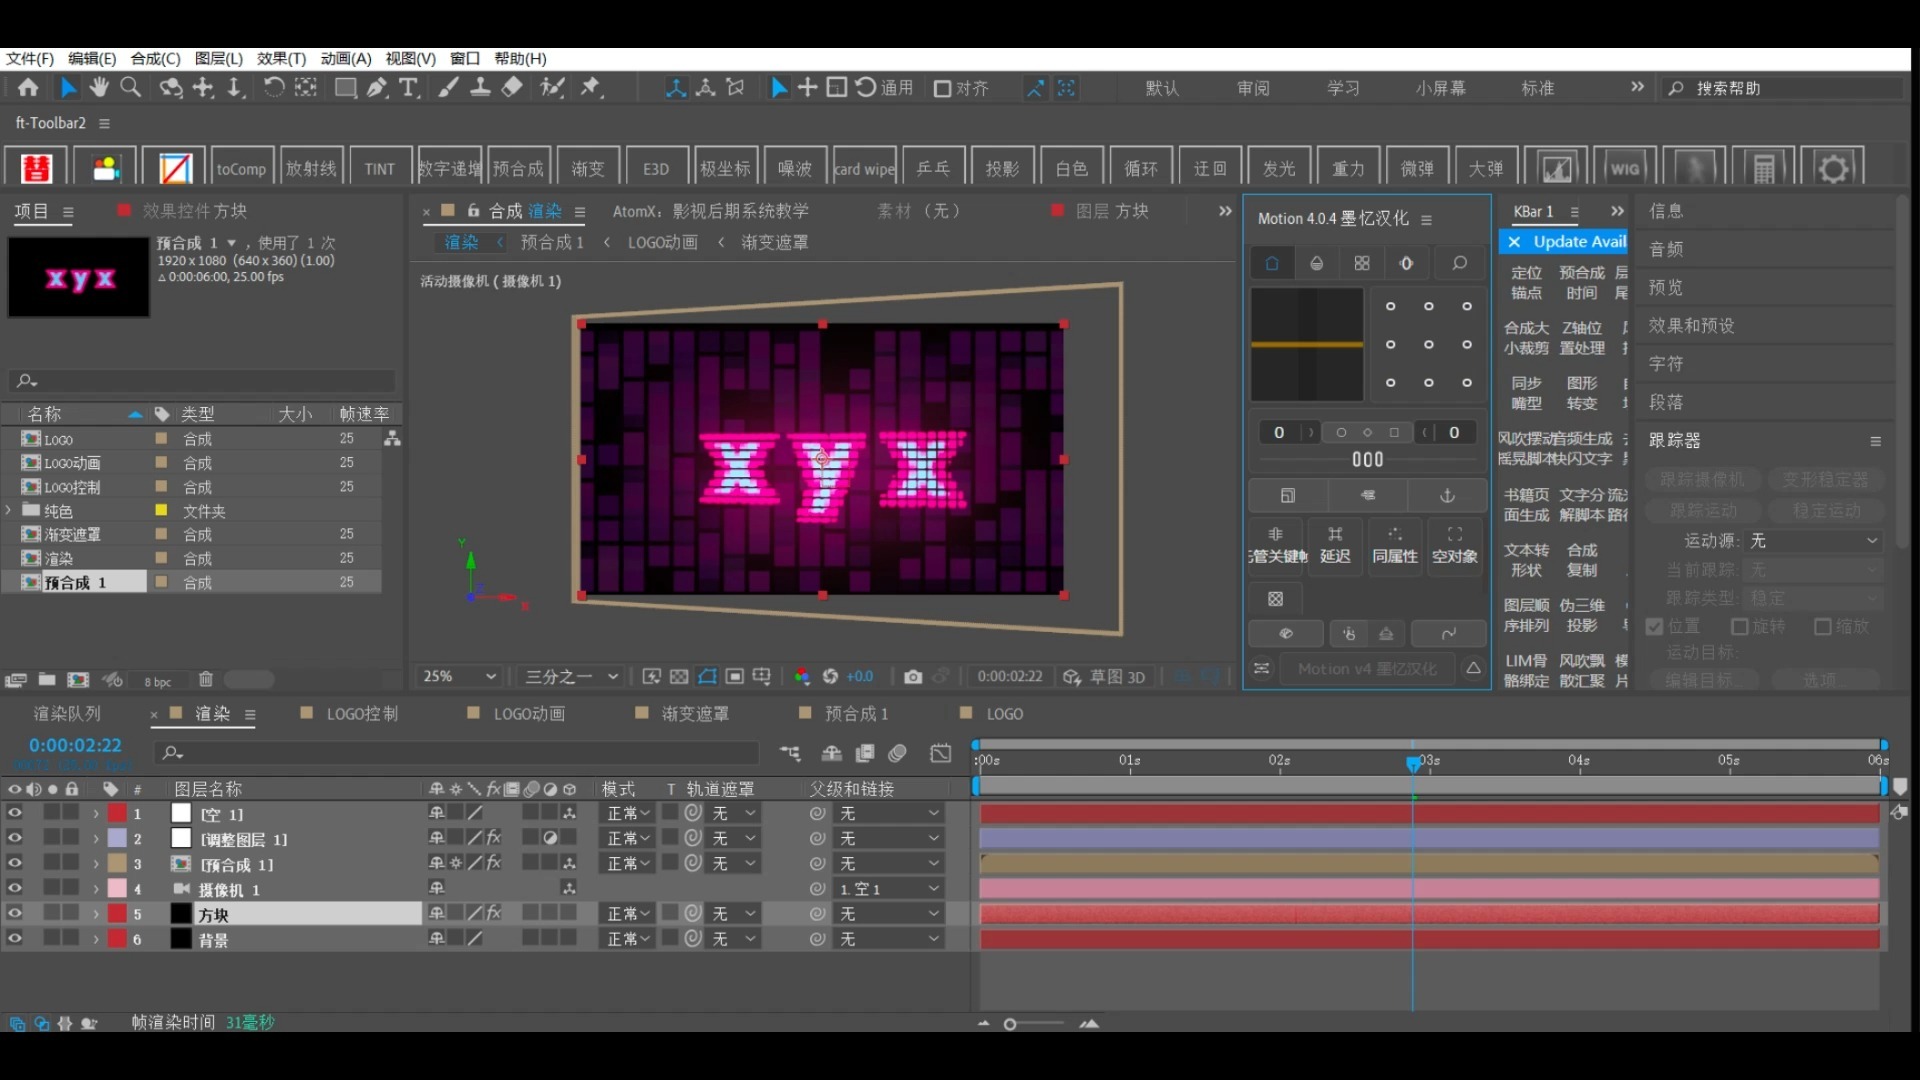
Task: Open the 合成(C) menu
Action: tap(155, 58)
